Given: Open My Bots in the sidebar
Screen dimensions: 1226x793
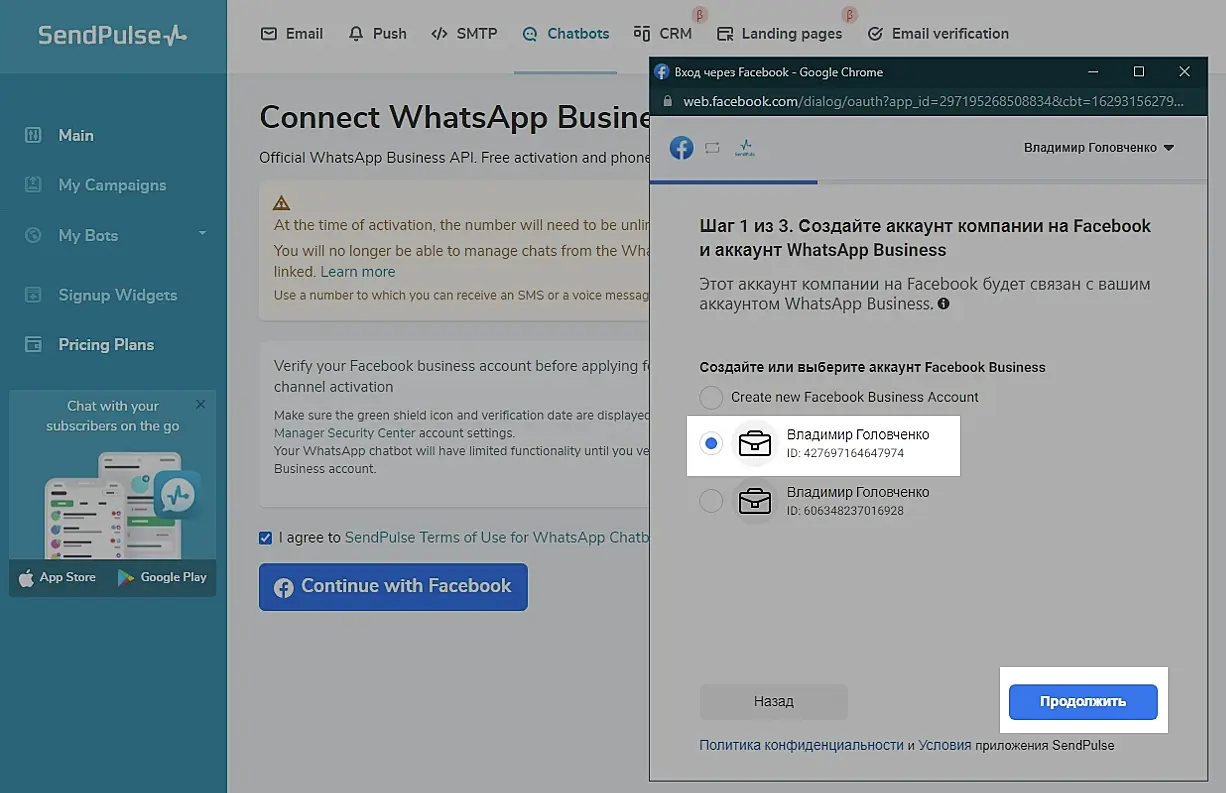Looking at the screenshot, I should 88,236.
